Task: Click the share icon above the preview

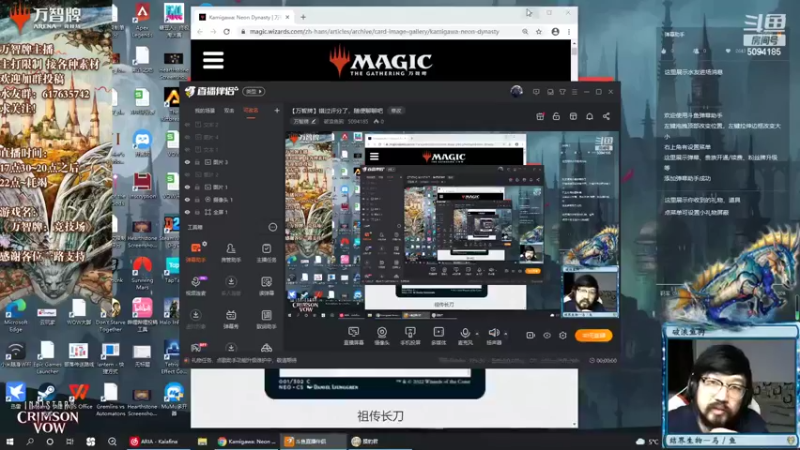Action: coord(606,116)
